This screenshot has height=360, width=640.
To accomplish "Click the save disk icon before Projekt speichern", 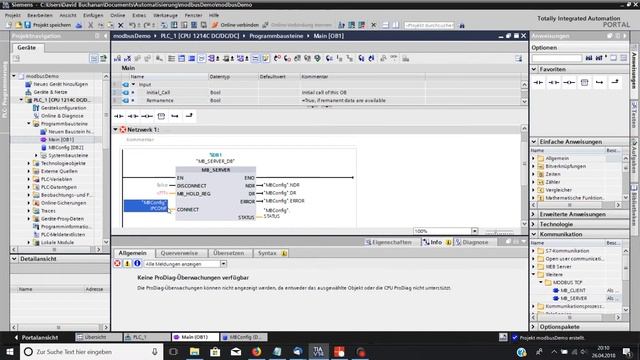I will point(27,25).
